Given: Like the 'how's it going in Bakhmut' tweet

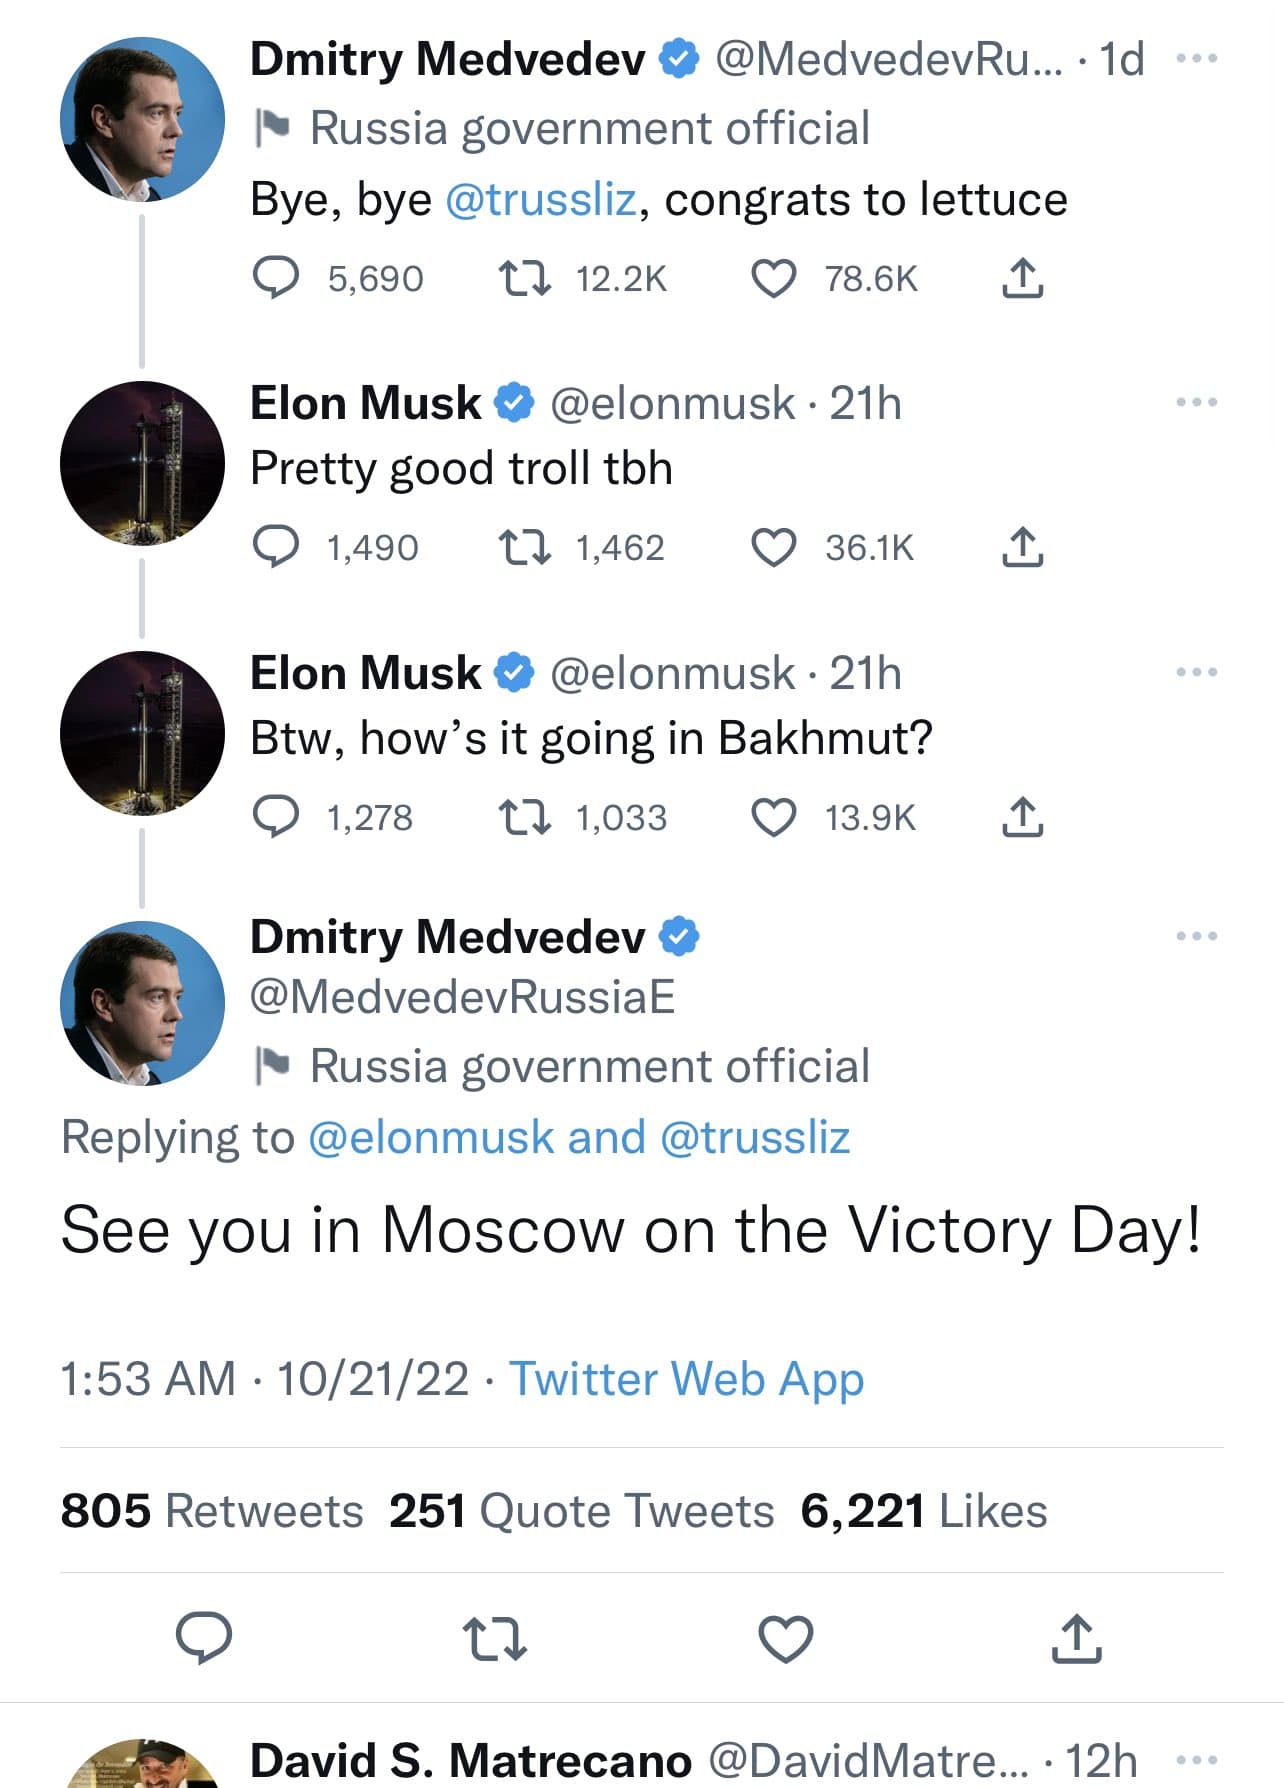Looking at the screenshot, I should click(773, 817).
